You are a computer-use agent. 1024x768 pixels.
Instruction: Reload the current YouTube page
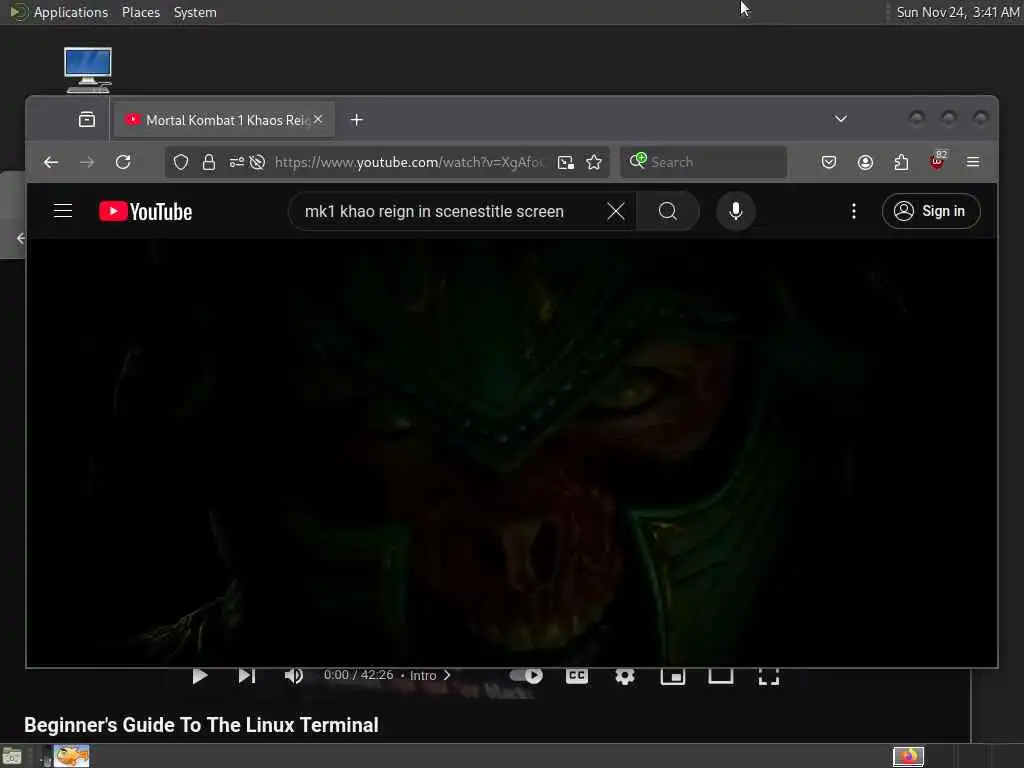point(123,162)
